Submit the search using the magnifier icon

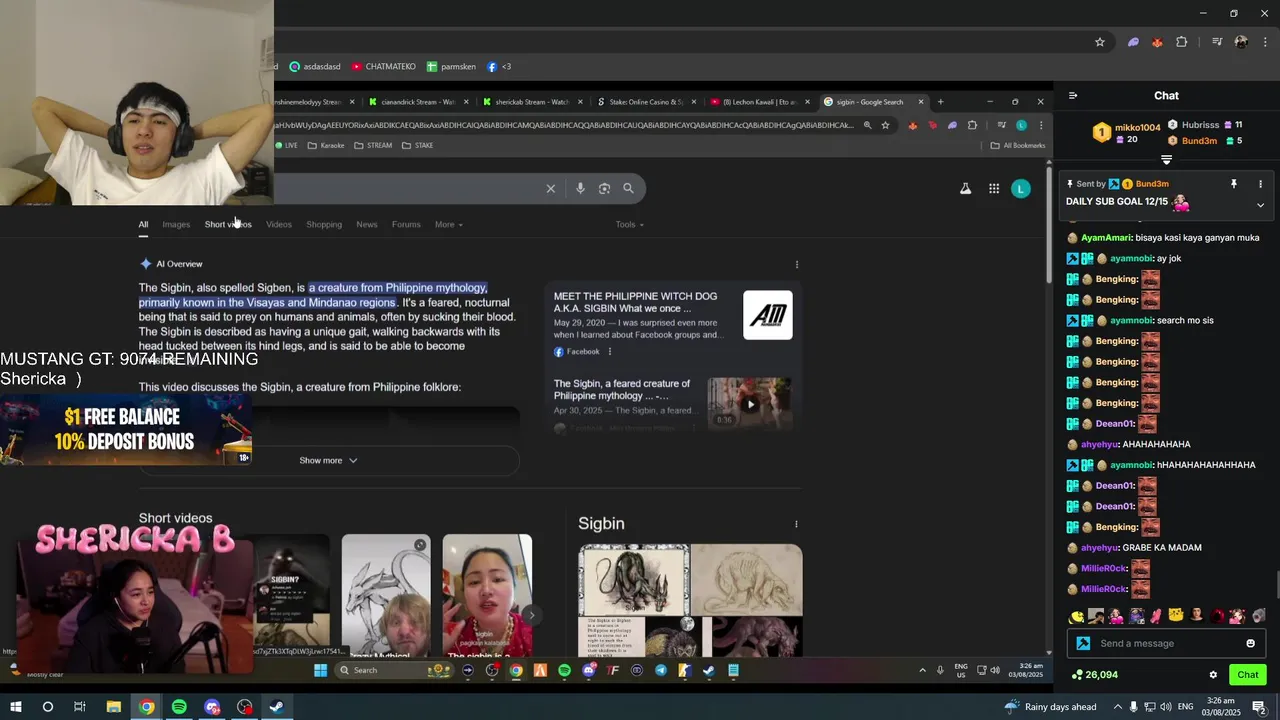coord(628,188)
